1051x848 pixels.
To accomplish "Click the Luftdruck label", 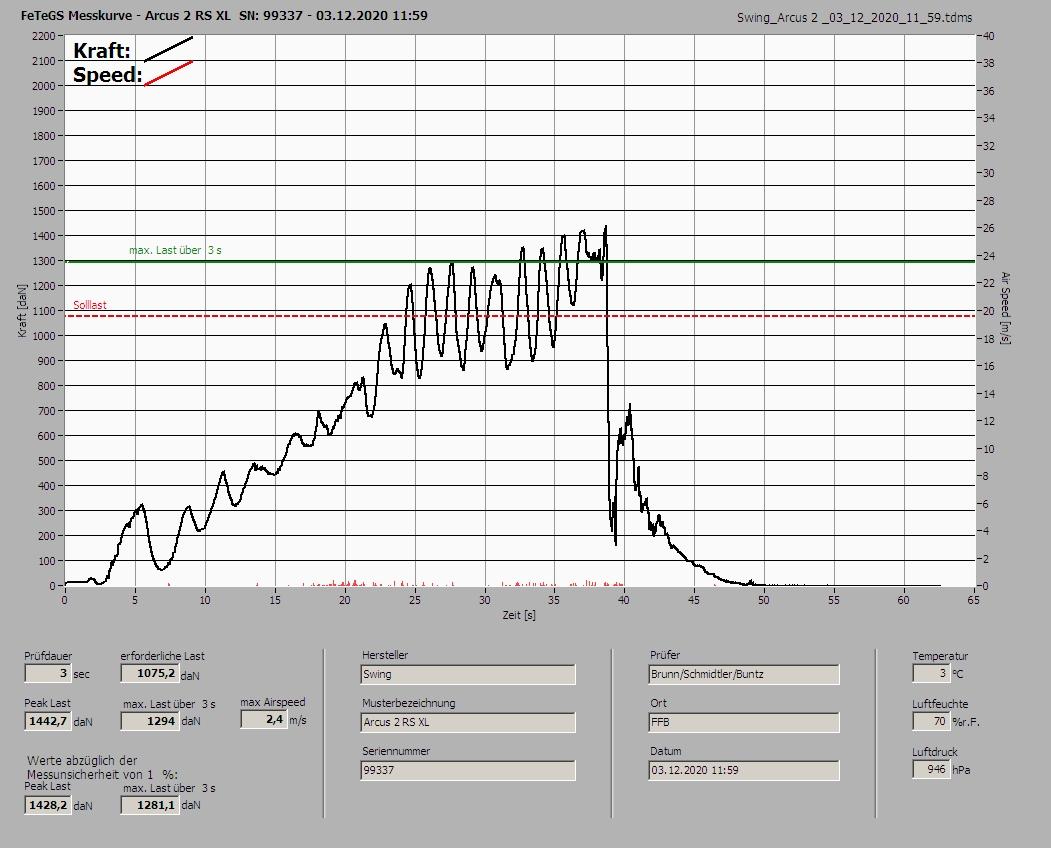I will pyautogui.click(x=935, y=752).
